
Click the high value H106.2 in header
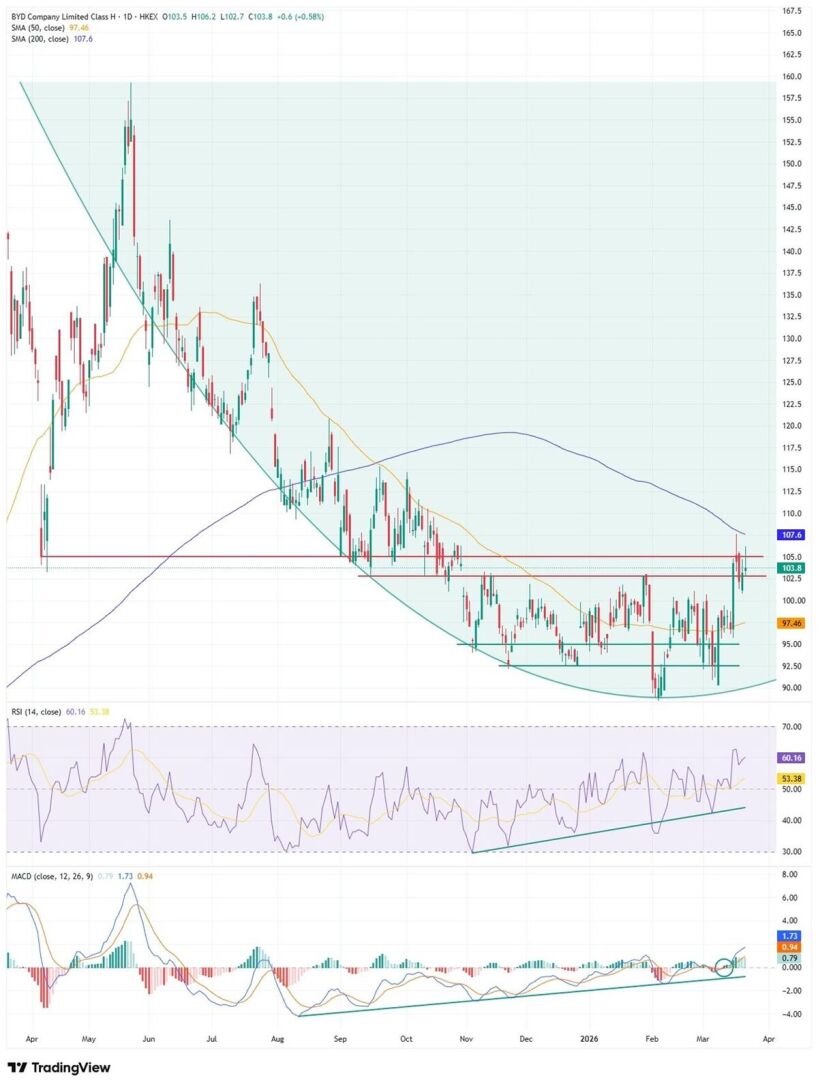[203, 16]
